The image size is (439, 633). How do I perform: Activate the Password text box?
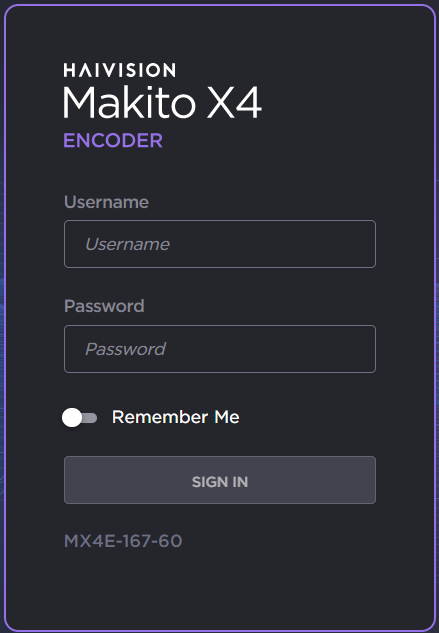pos(220,349)
